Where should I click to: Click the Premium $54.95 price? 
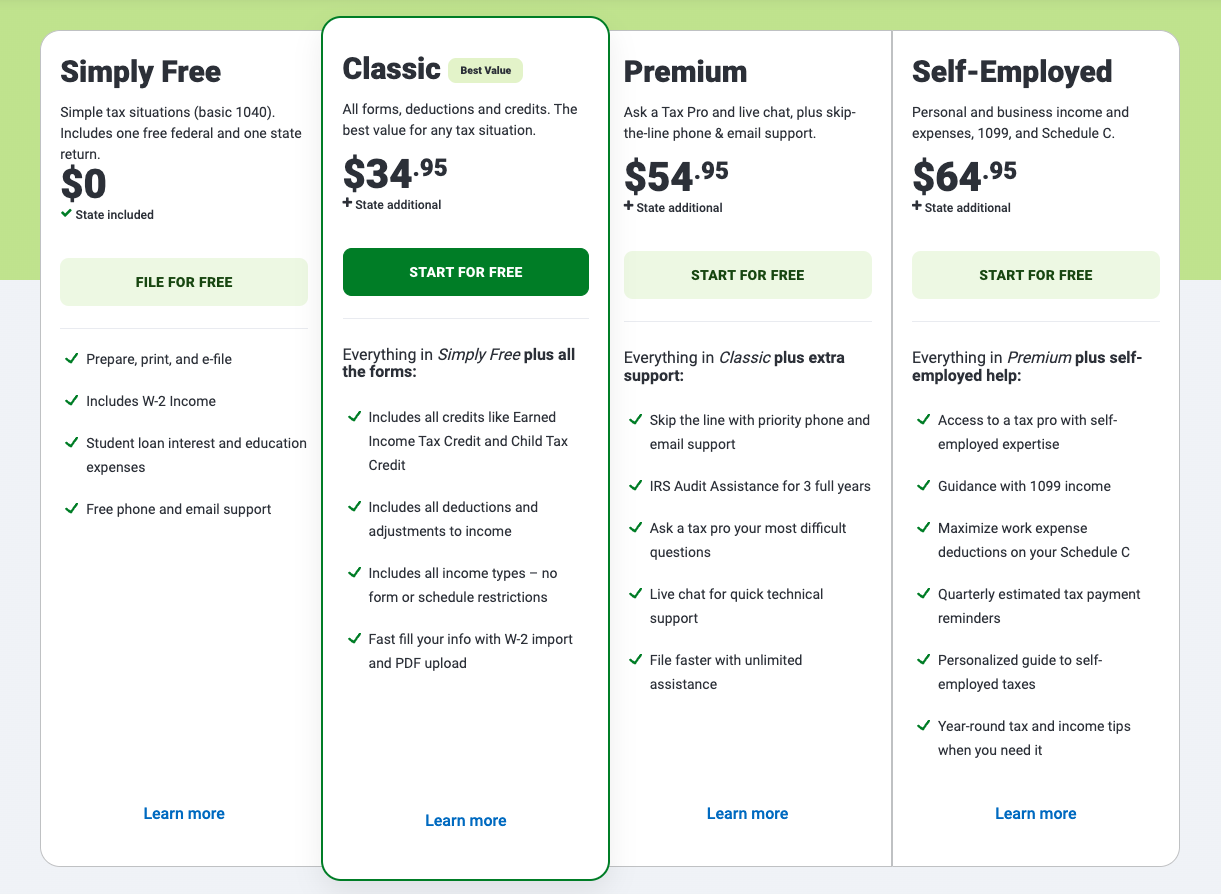coord(676,174)
